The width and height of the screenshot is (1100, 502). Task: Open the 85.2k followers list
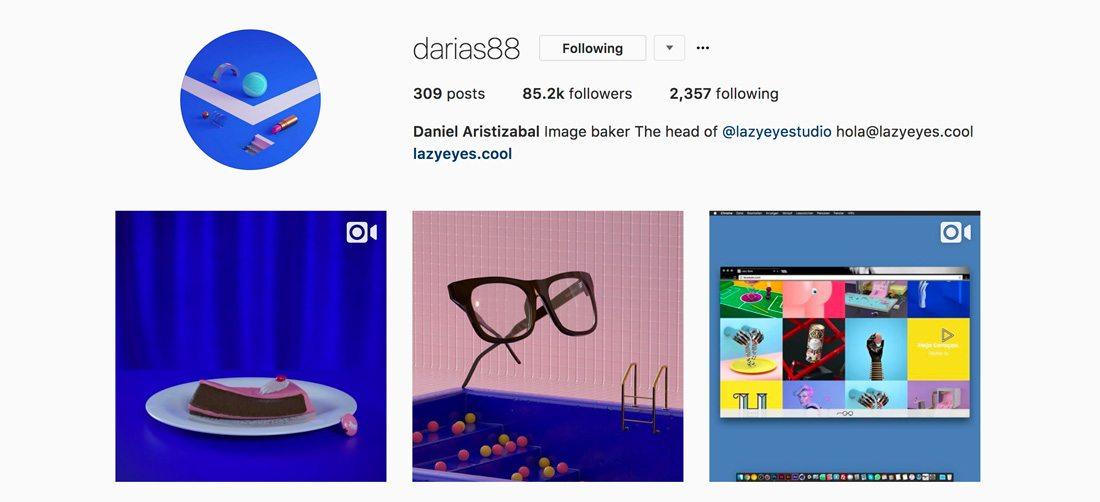tap(577, 94)
